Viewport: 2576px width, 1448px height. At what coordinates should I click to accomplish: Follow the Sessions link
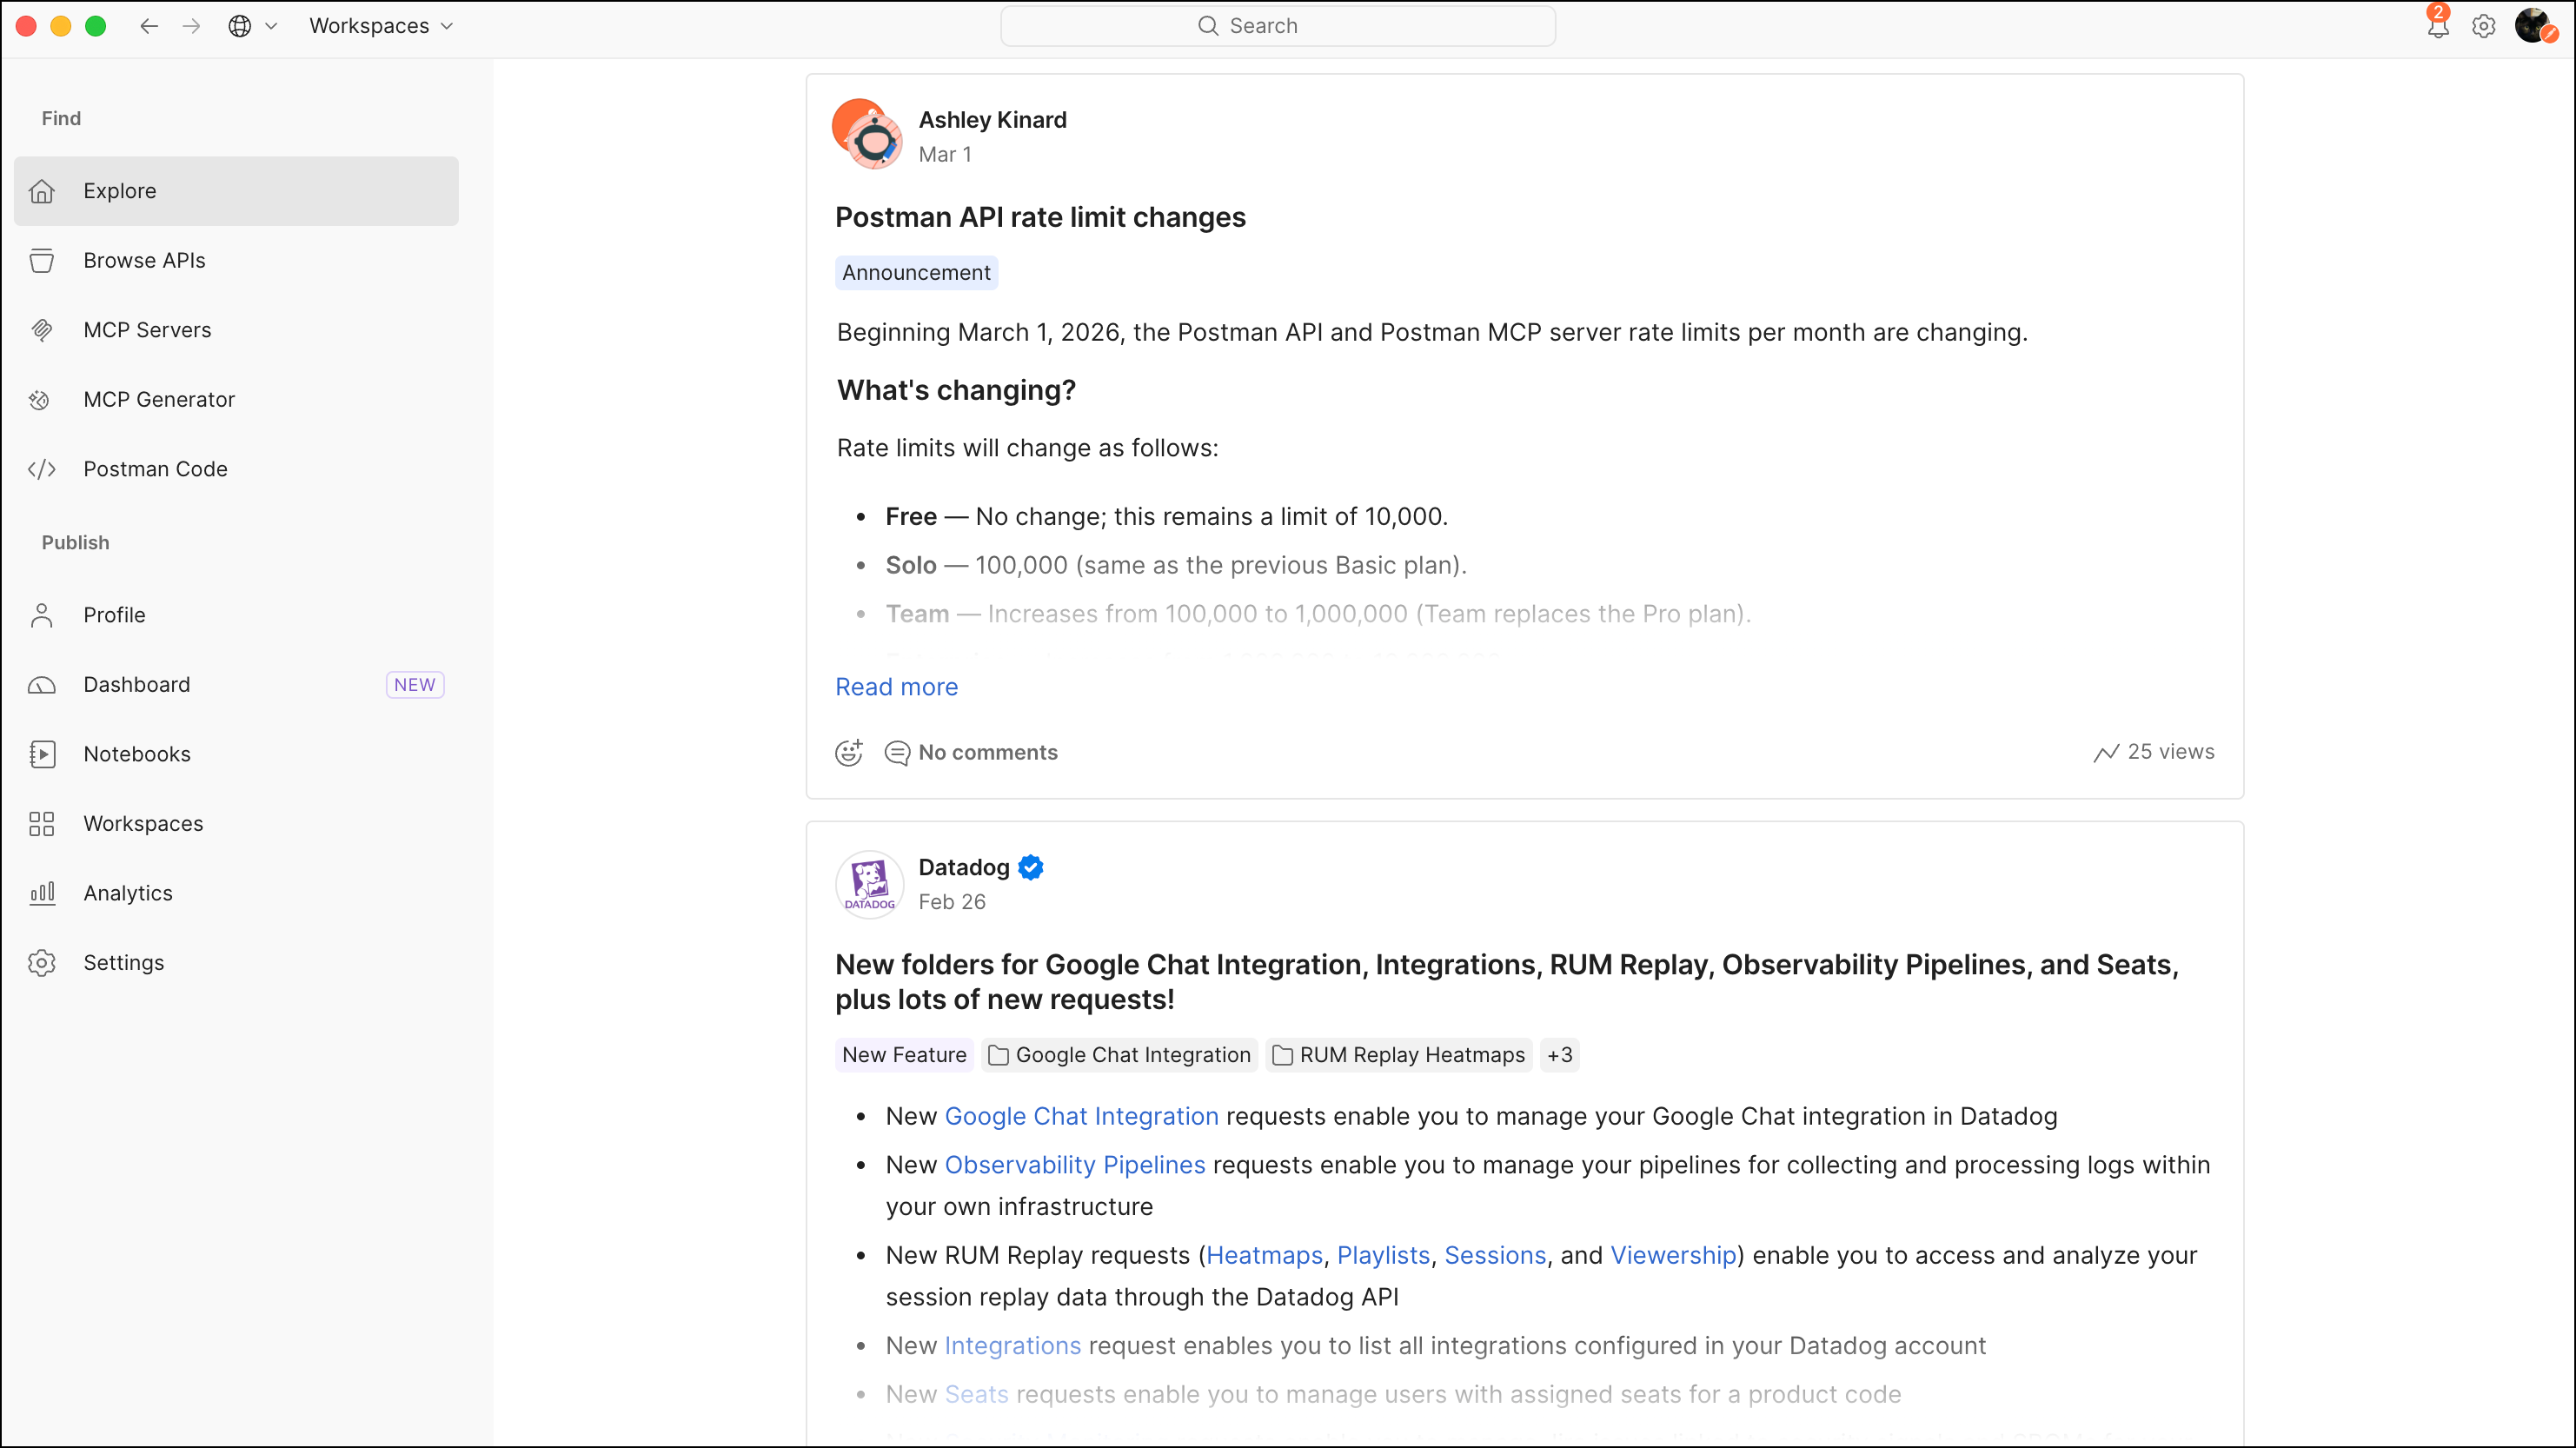coord(1496,1256)
